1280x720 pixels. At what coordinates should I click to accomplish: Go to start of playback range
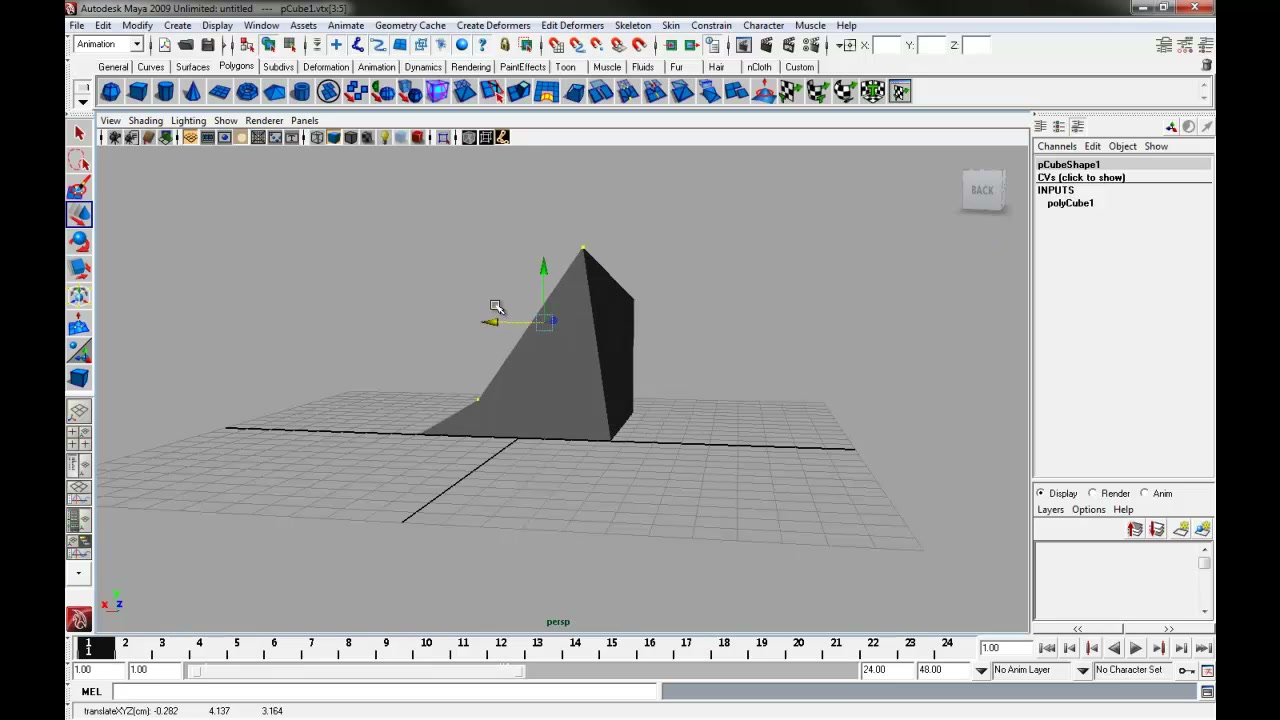pos(1047,648)
